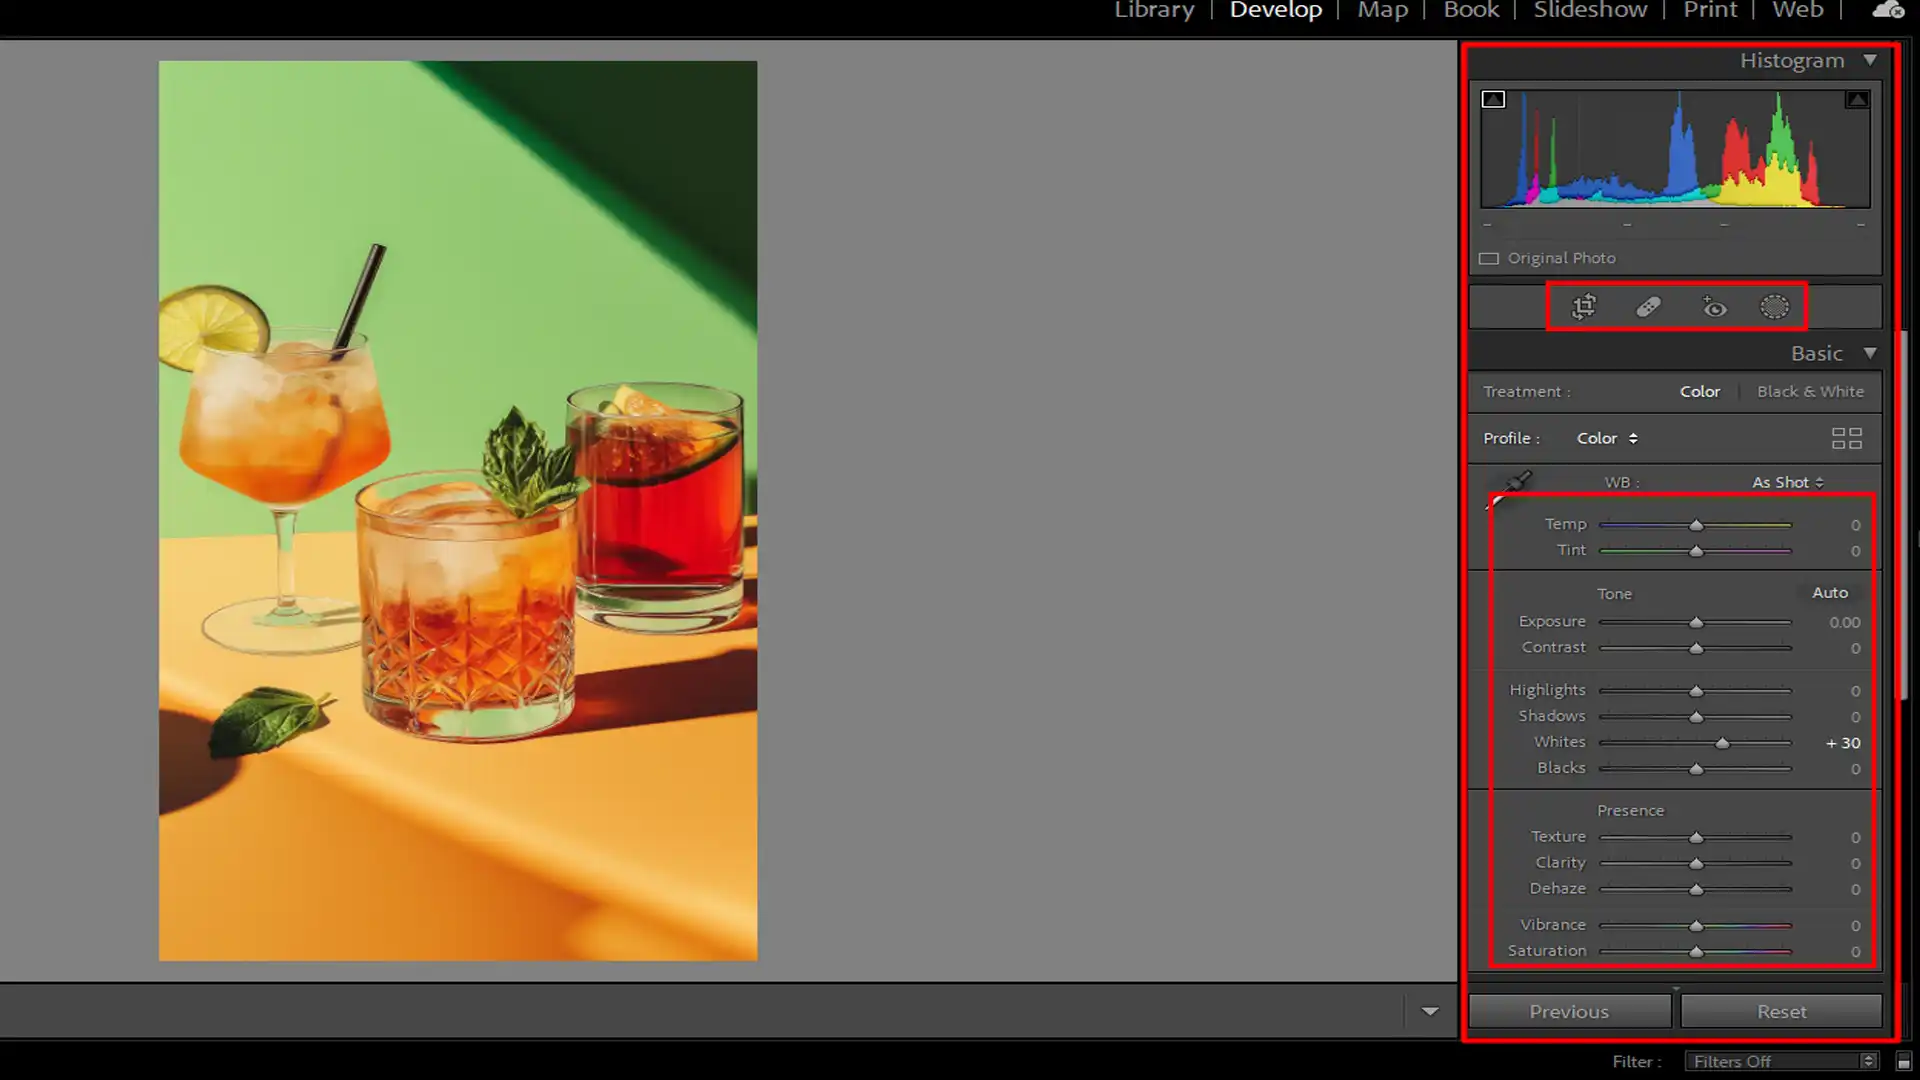Click the Whites slider handle
Screen dimensions: 1920x1080
(1722, 743)
